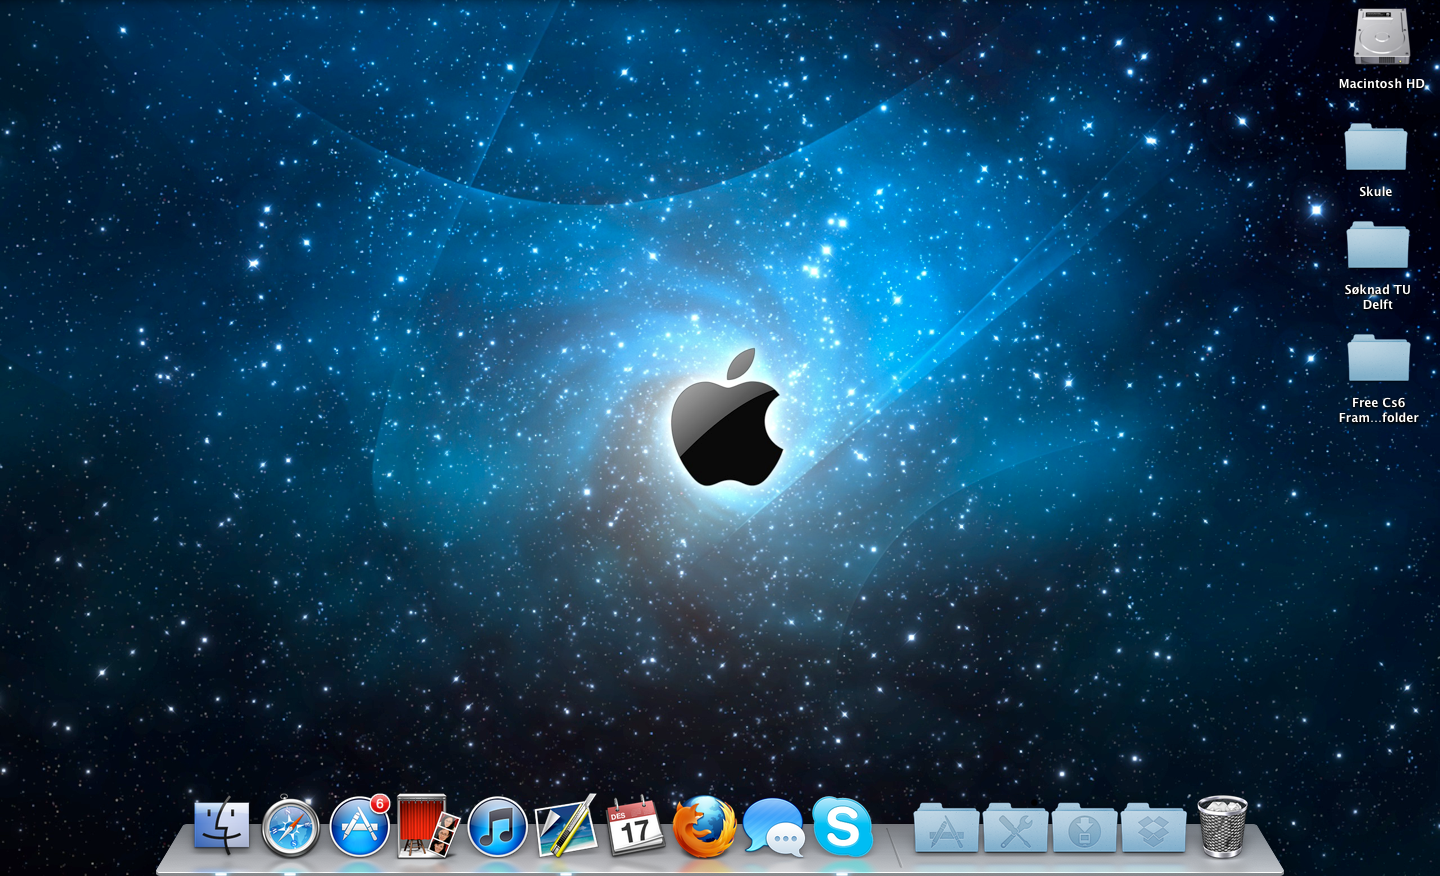Launch Skype from the Dock
This screenshot has width=1440, height=876.
pyautogui.click(x=842, y=827)
